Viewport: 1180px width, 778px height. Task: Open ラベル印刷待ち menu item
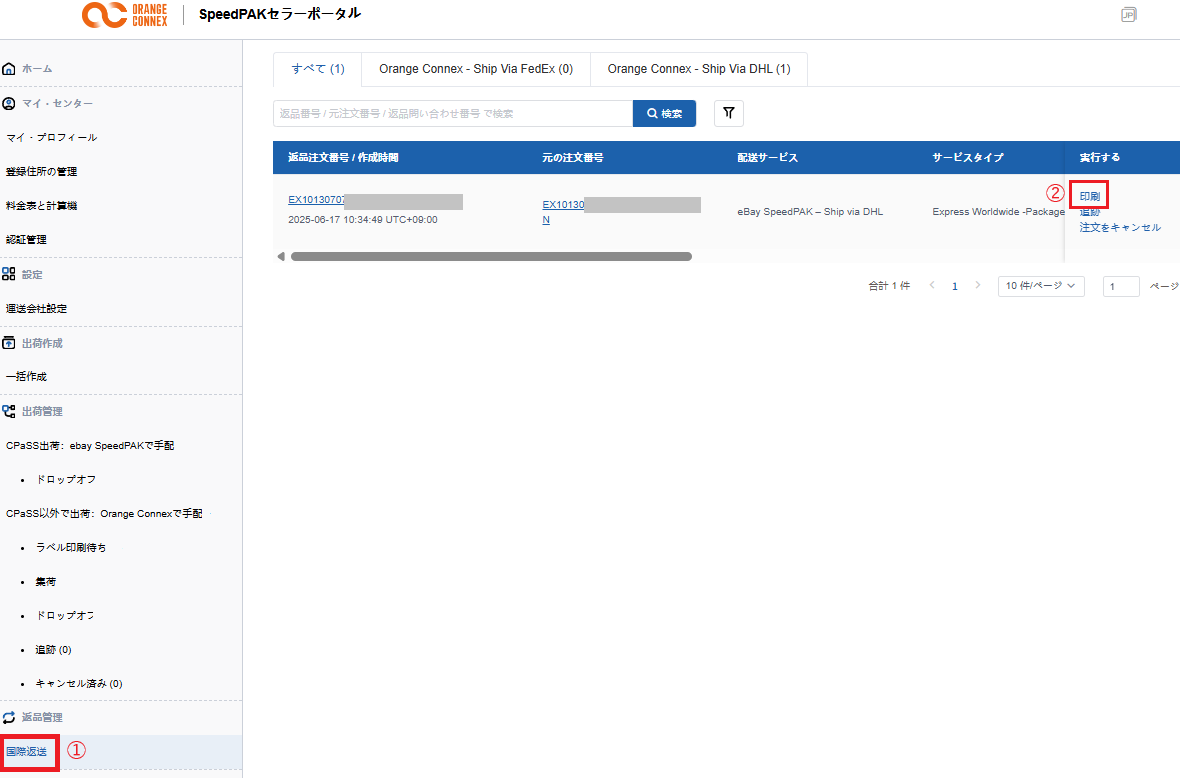pyautogui.click(x=71, y=548)
